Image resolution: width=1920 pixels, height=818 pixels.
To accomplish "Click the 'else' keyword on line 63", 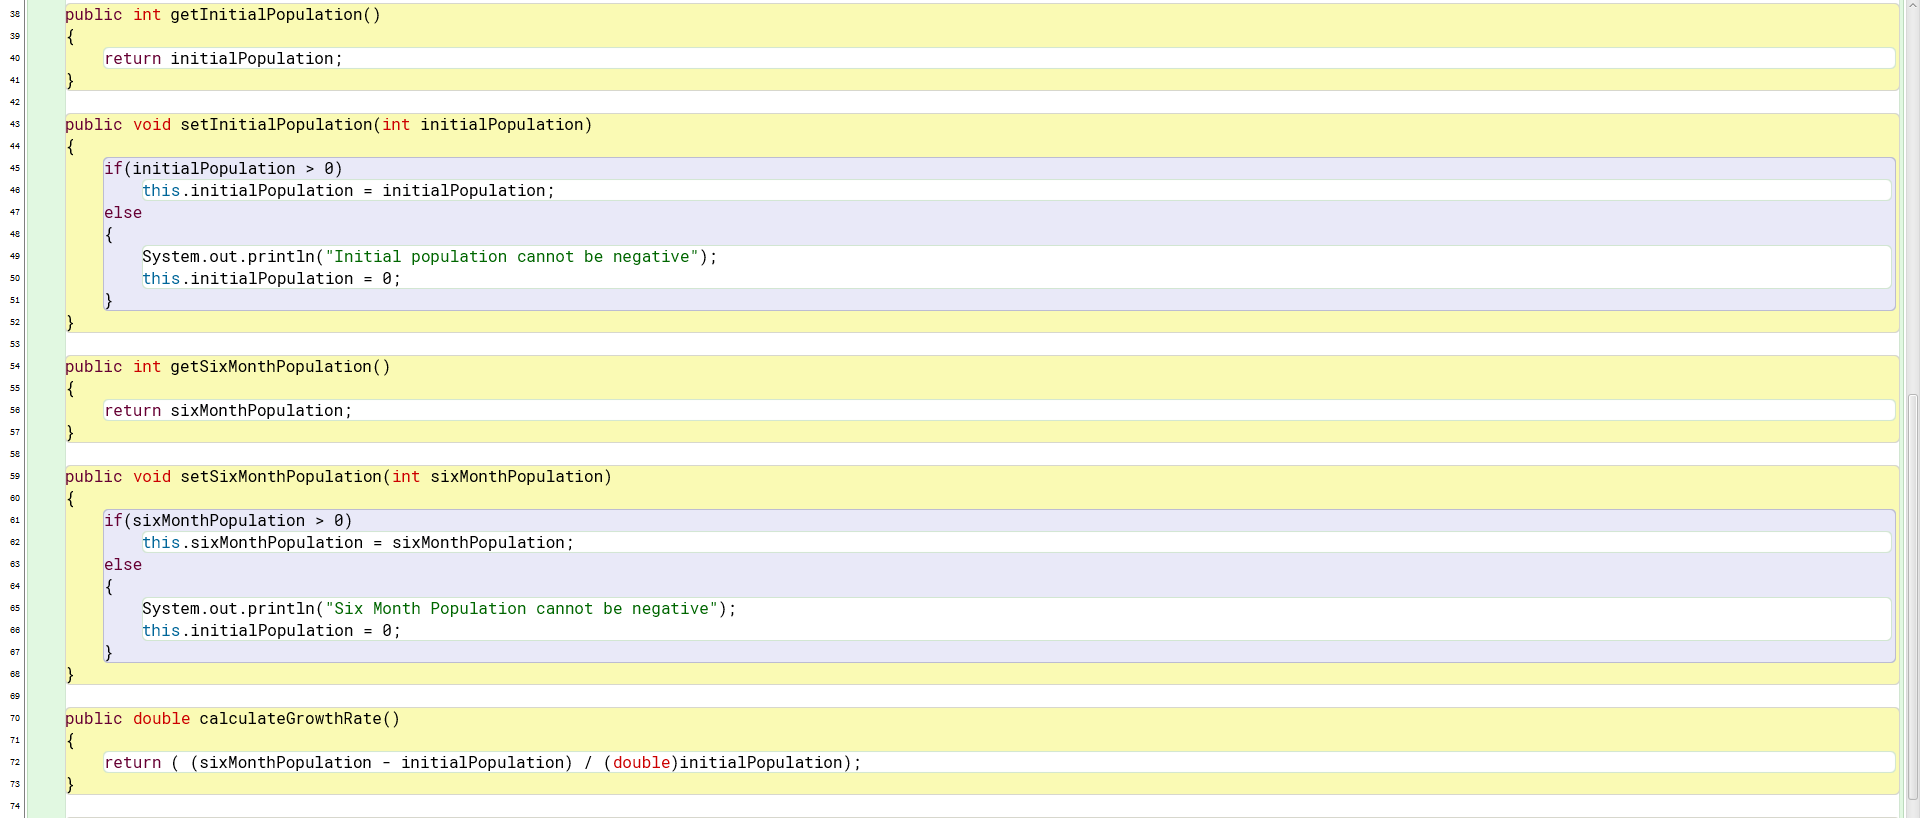I will click(x=123, y=565).
